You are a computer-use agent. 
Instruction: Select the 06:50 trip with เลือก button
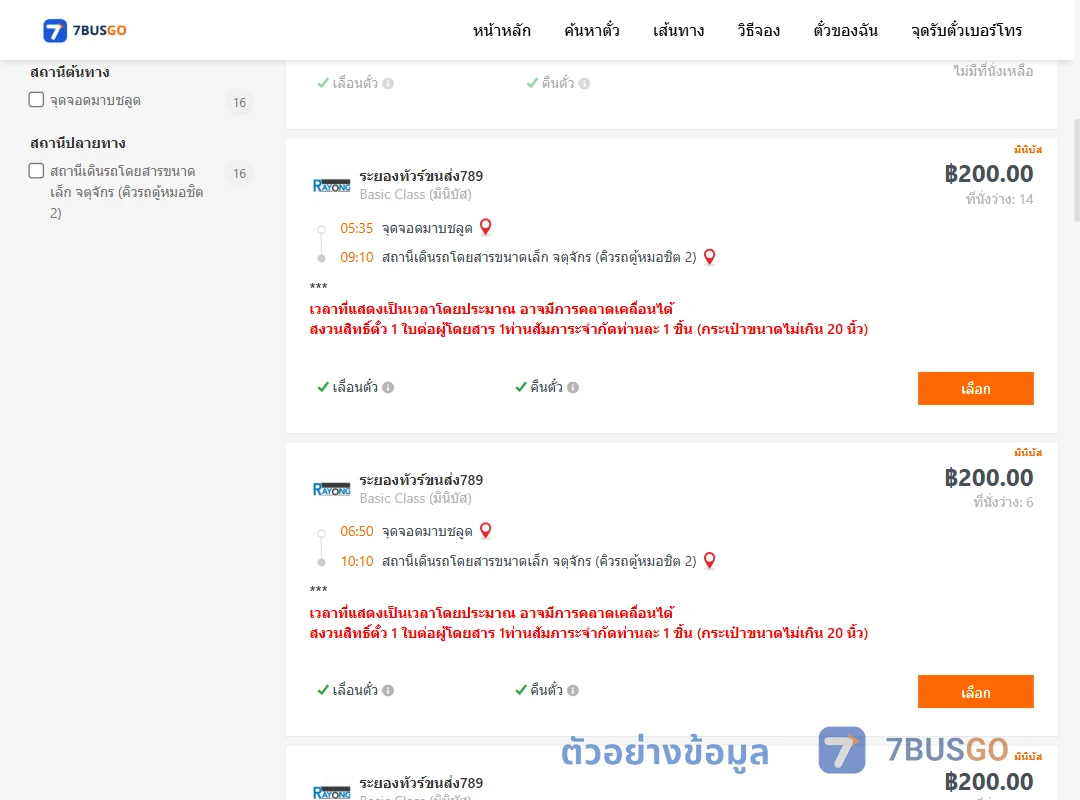coord(975,692)
